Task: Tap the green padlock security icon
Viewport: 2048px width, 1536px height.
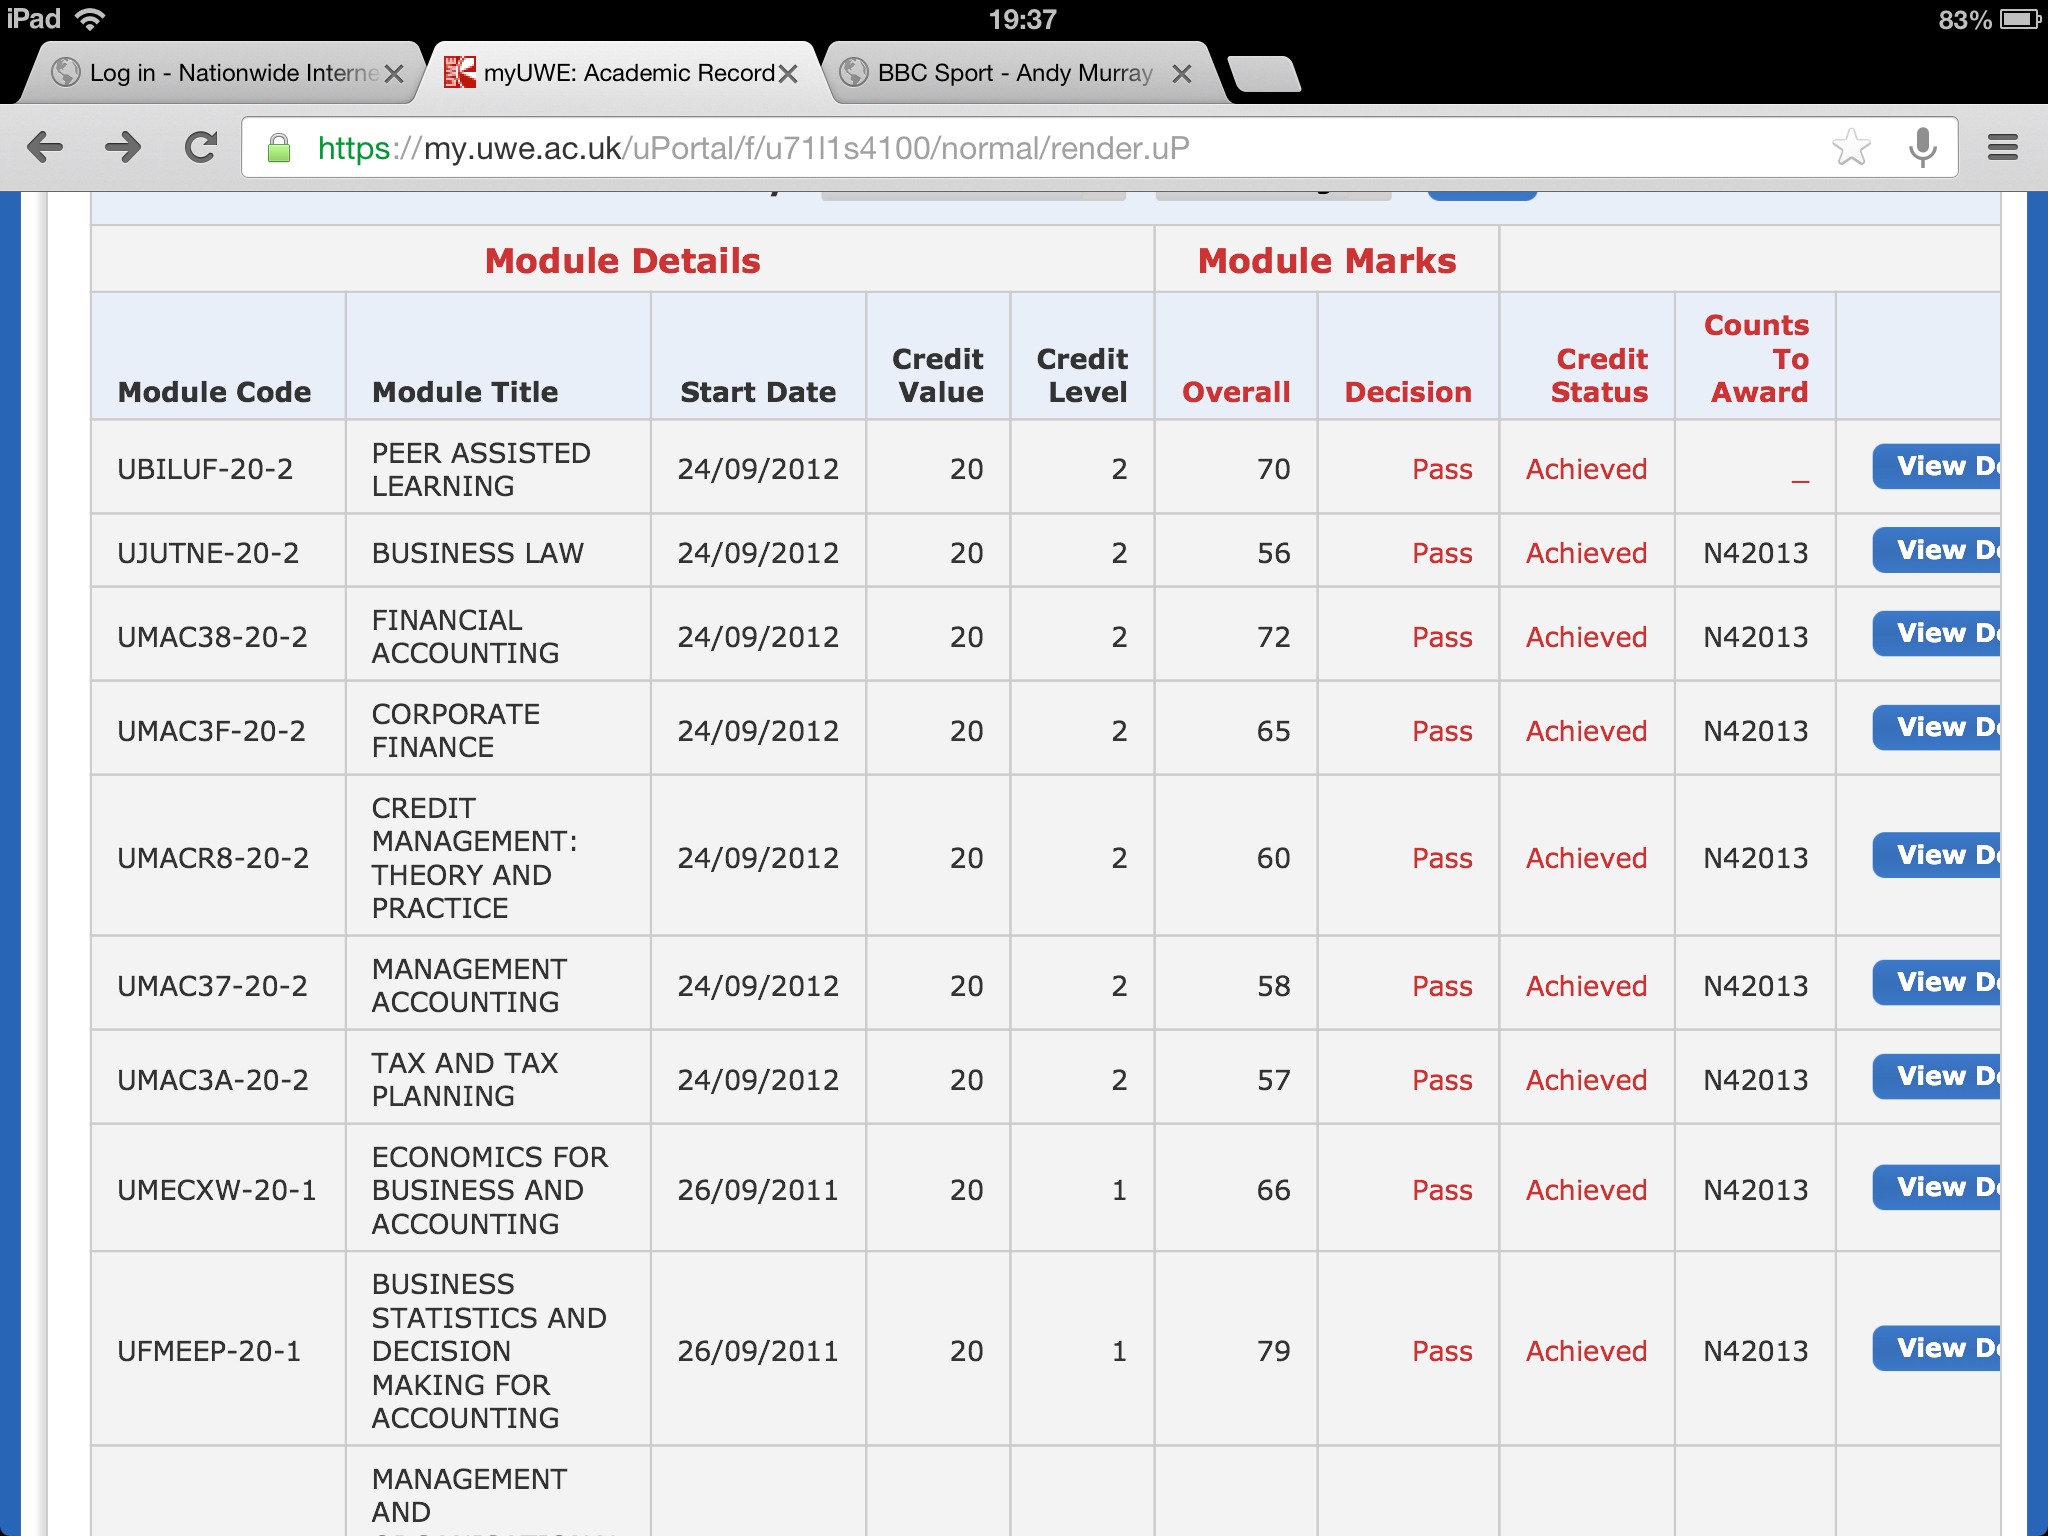Action: [279, 148]
